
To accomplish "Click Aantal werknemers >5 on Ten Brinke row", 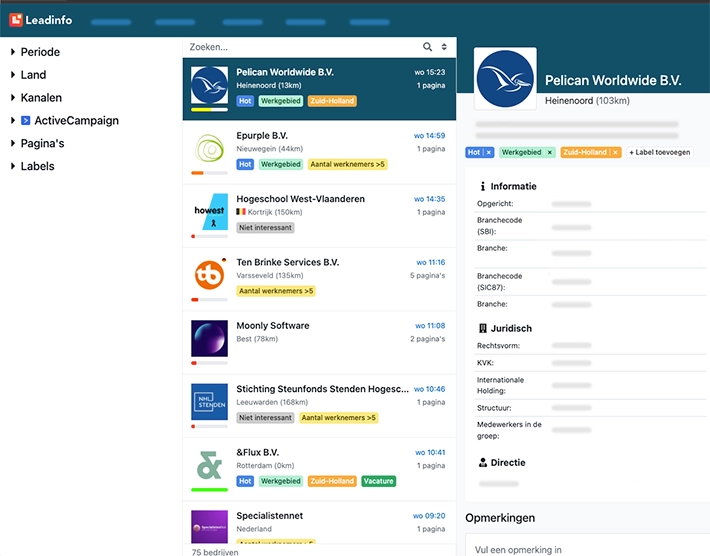I will [276, 291].
